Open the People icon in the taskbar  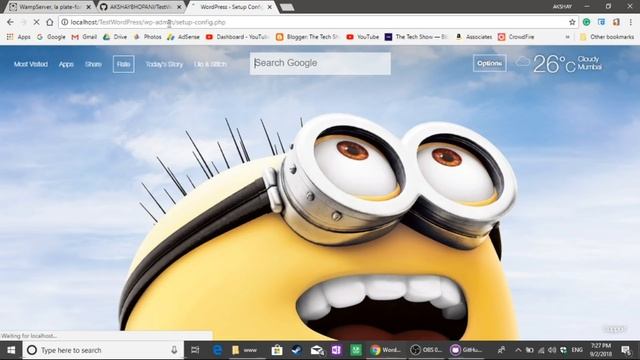[501, 350]
